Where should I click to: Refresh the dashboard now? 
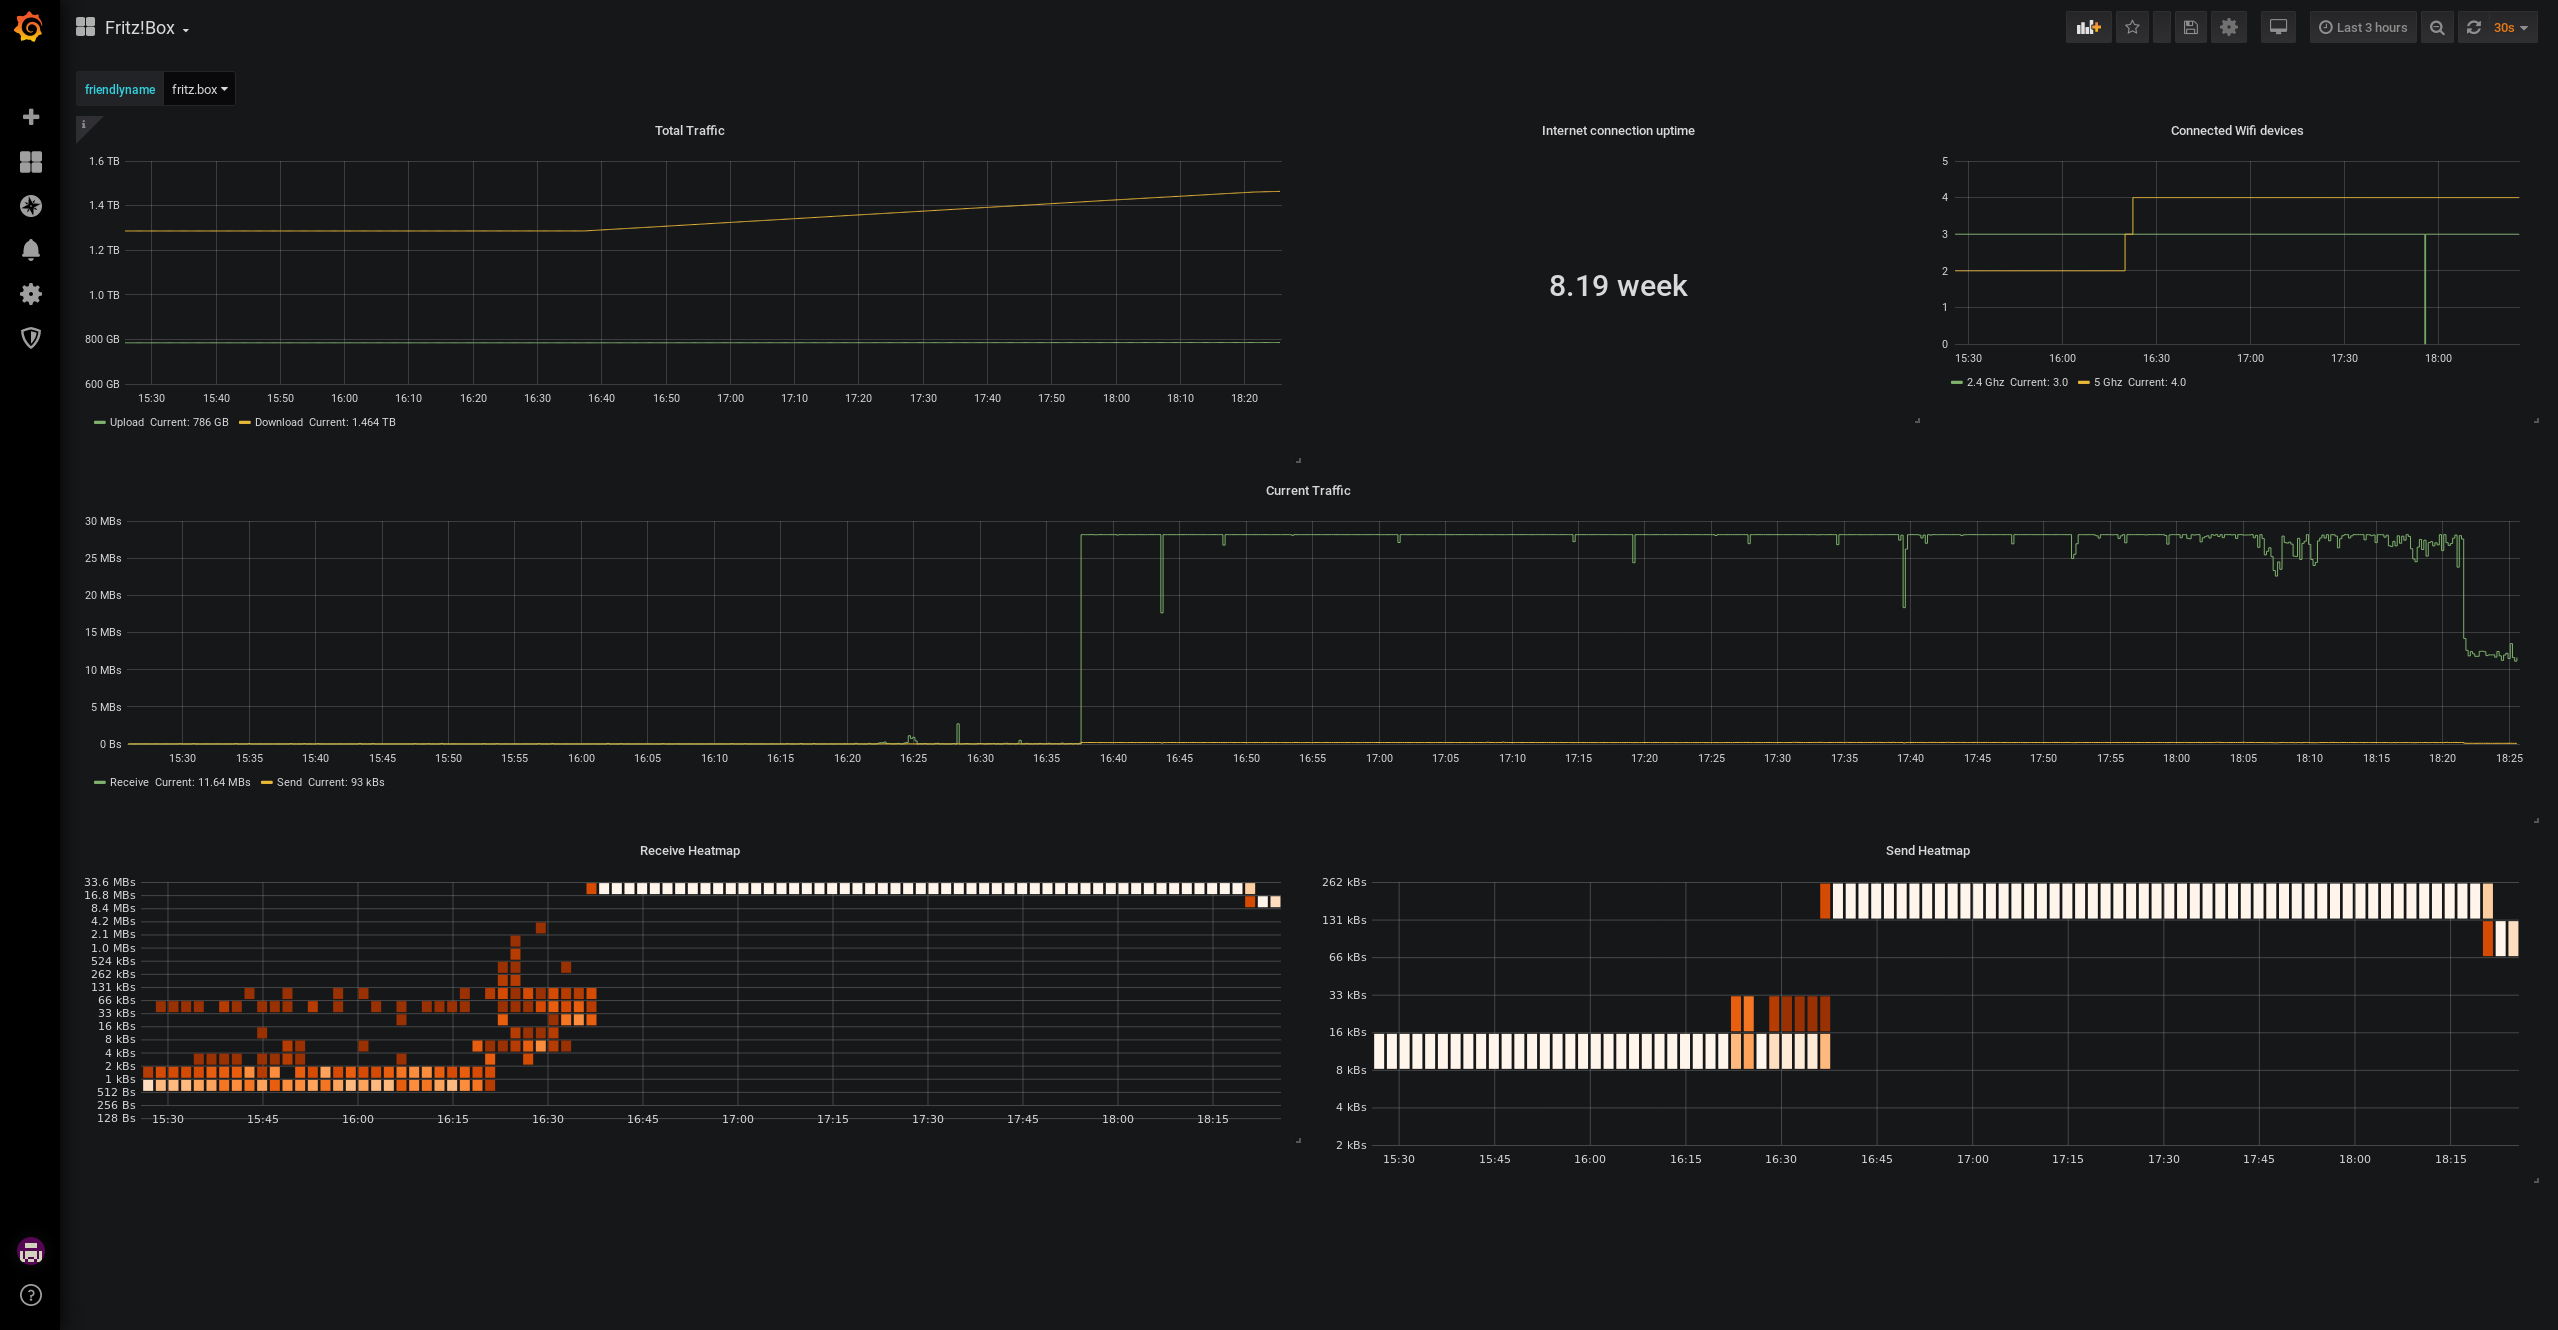2474,28
